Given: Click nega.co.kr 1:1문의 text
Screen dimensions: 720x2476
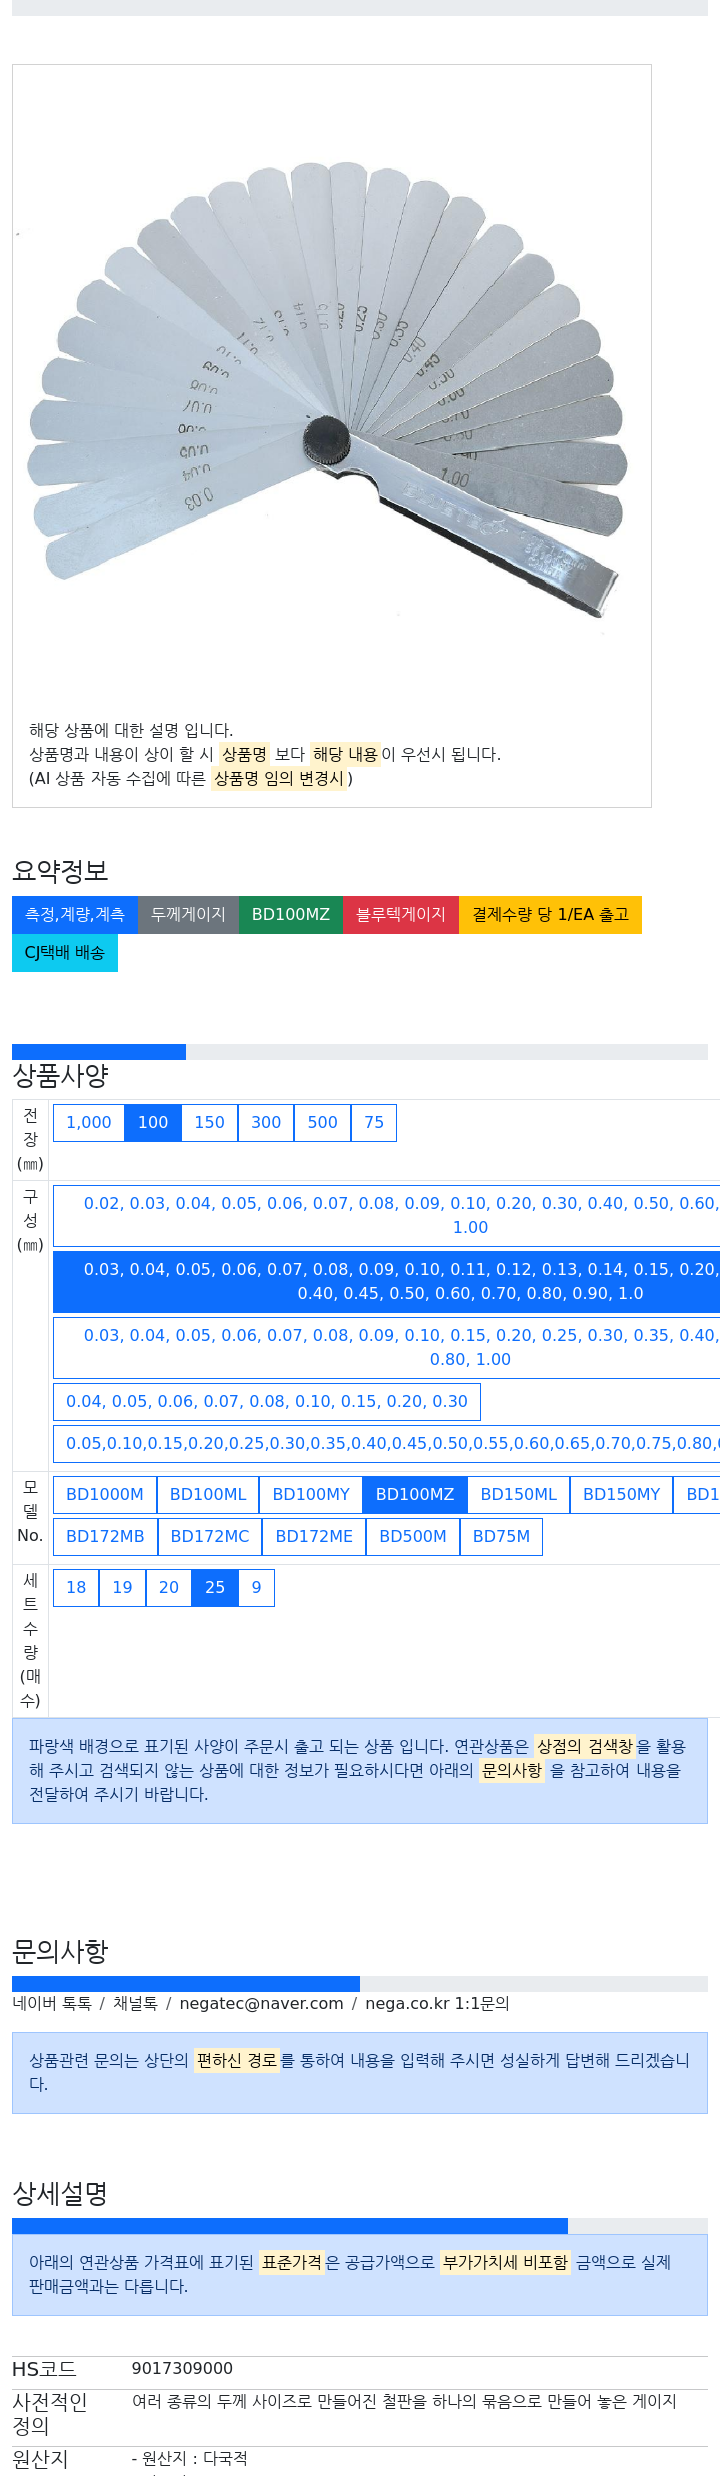Looking at the screenshot, I should (437, 2004).
